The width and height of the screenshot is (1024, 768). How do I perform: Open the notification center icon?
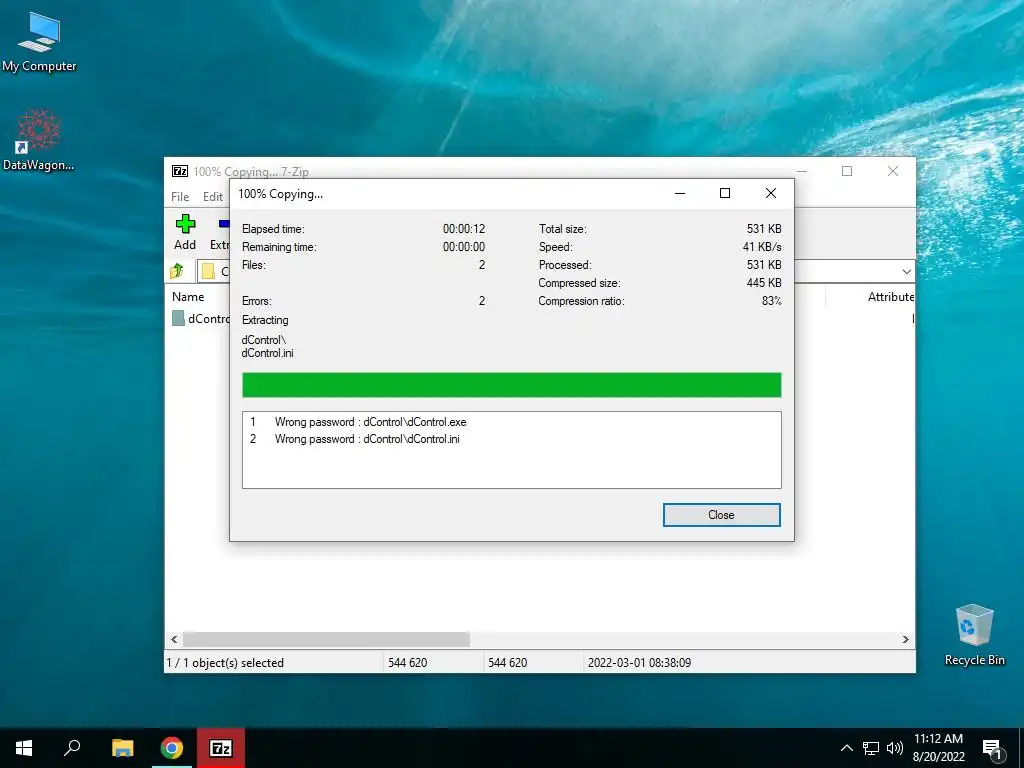[x=993, y=749]
